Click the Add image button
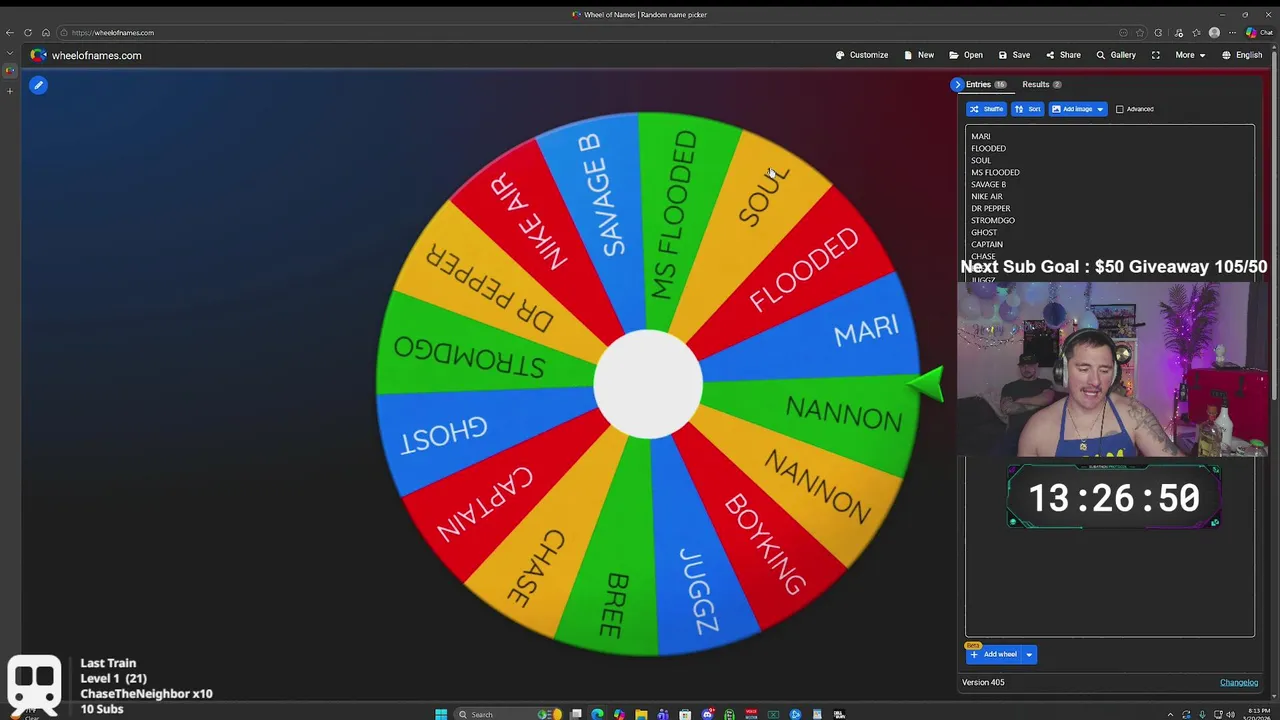The height and width of the screenshot is (720, 1280). (x=1071, y=109)
